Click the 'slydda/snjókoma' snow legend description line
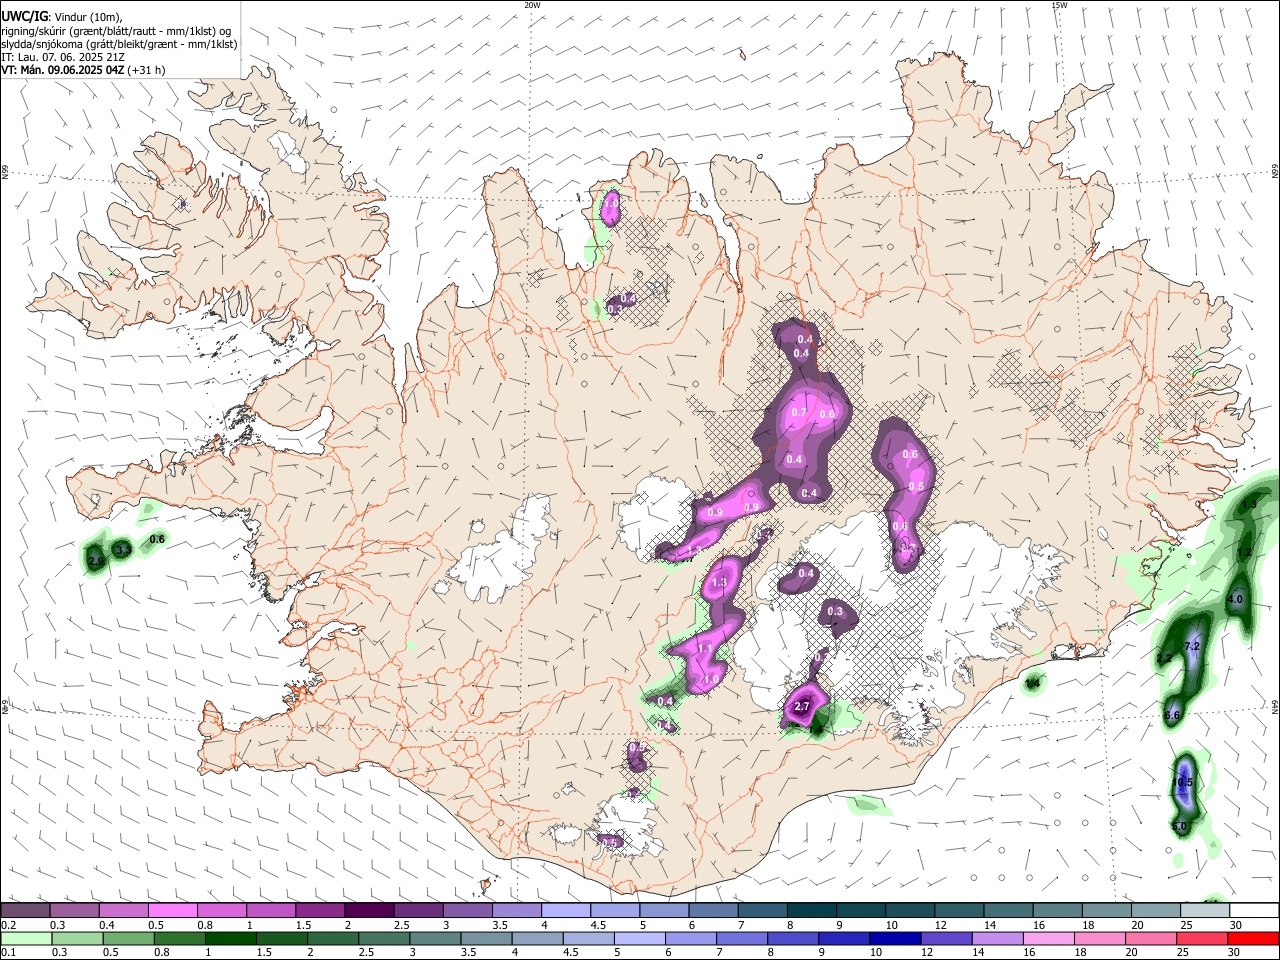Screen dimensions: 1280x960 [119, 44]
